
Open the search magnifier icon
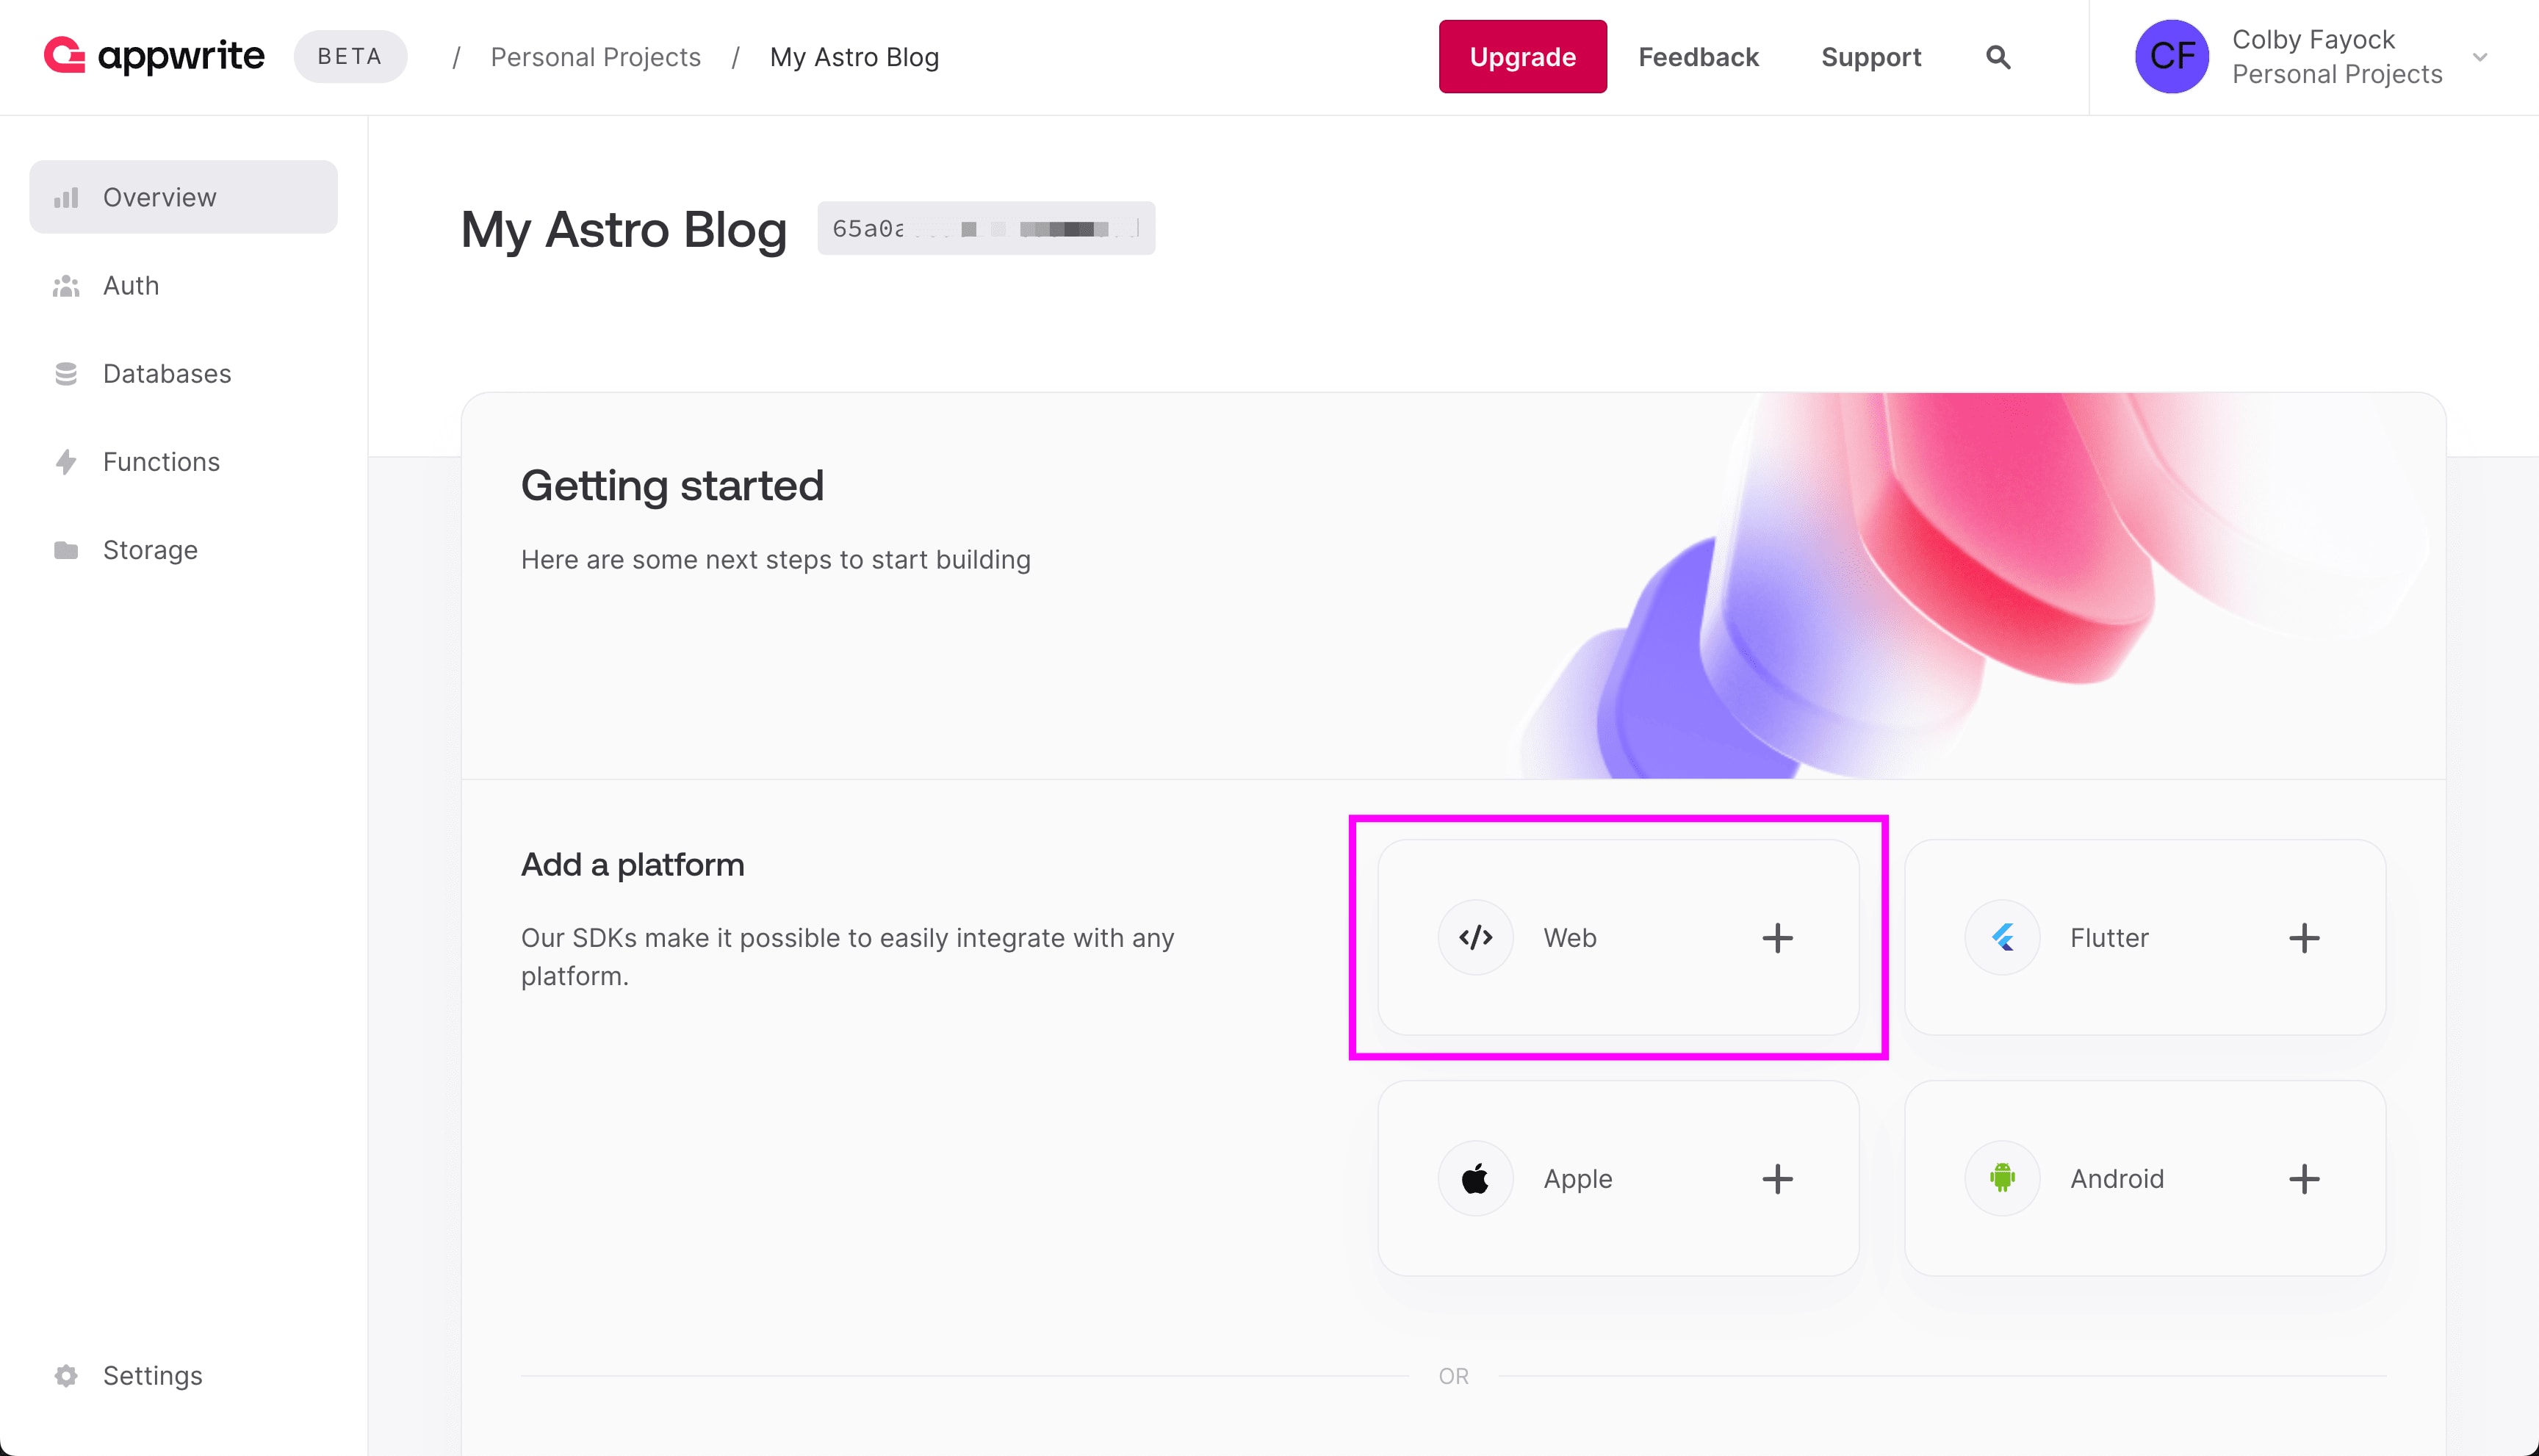1997,57
